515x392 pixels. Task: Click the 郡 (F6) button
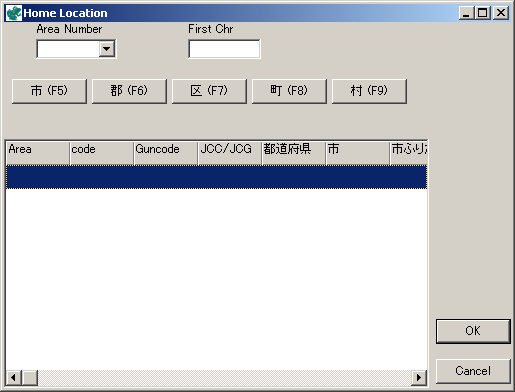(129, 91)
